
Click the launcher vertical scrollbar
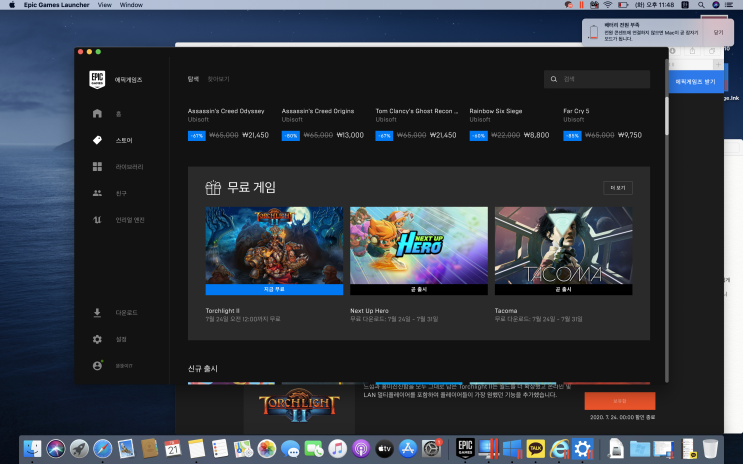coord(667,116)
